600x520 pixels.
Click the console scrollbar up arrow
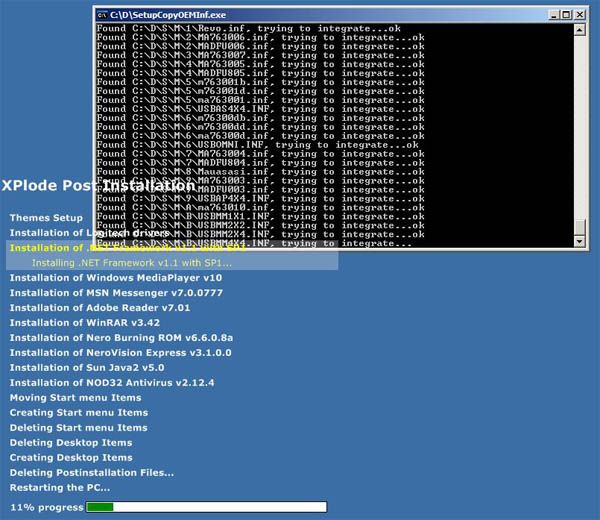click(580, 29)
